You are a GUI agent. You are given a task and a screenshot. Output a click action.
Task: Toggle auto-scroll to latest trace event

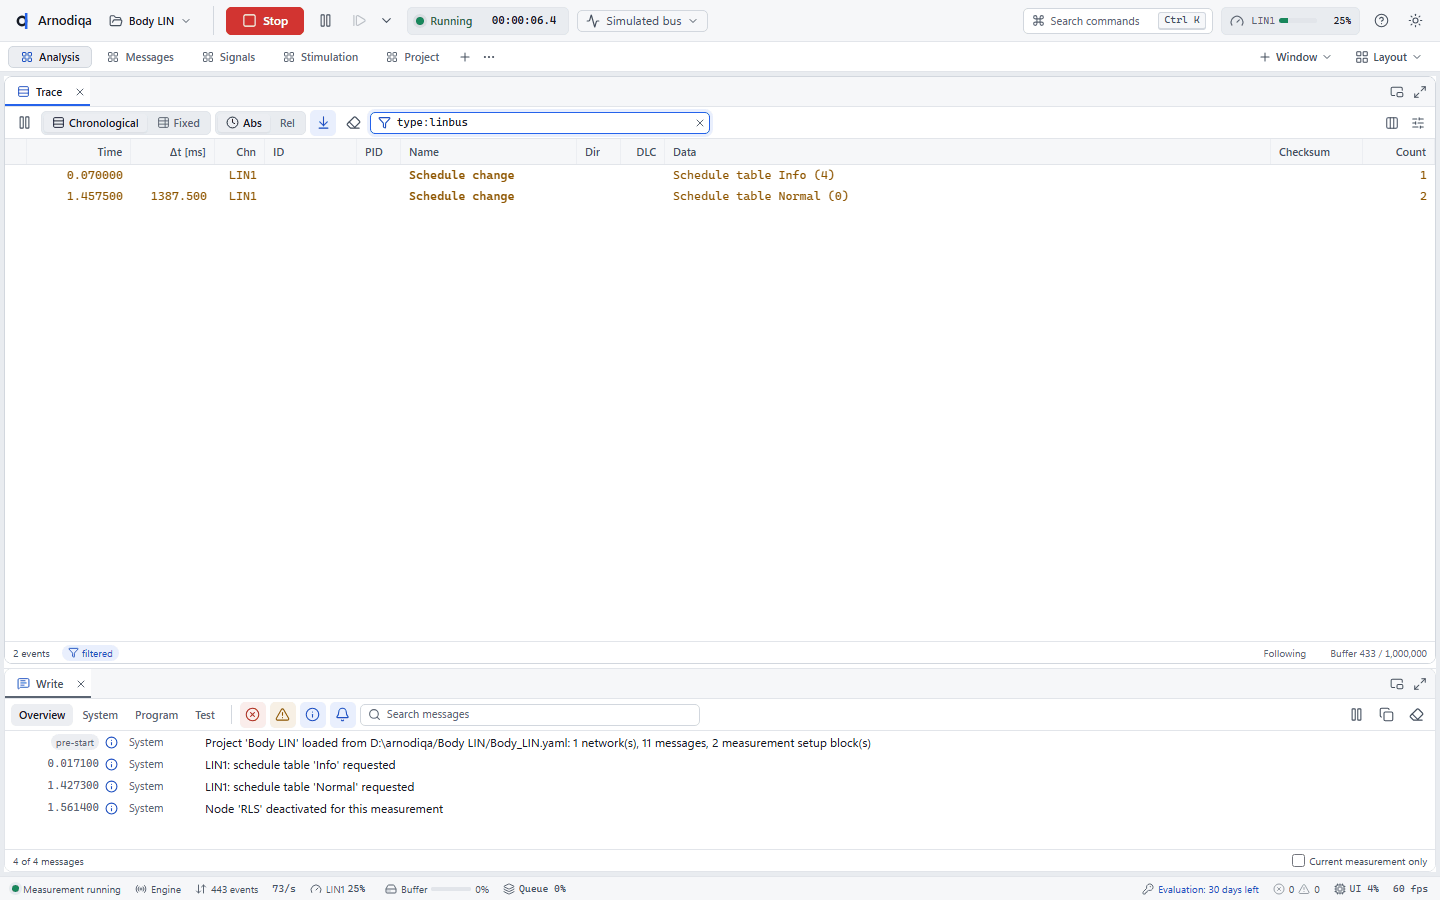(x=323, y=123)
